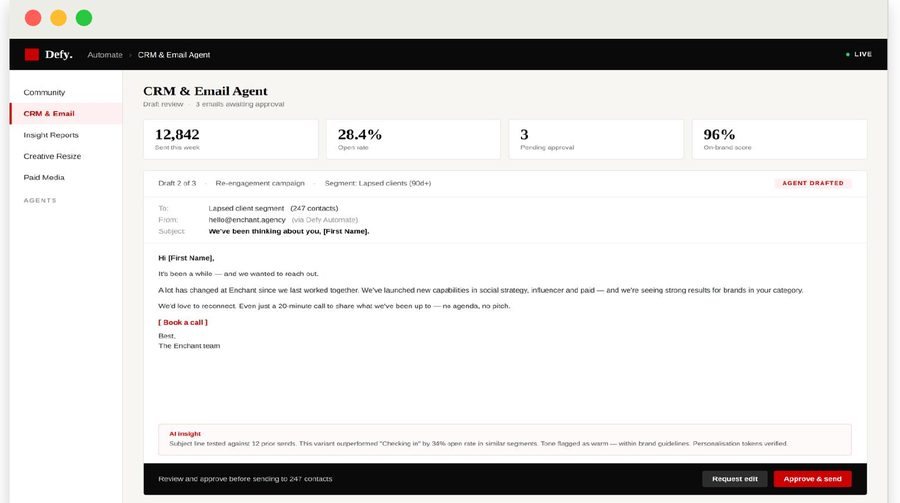Click the (via Defy Automate) note
900x503 pixels.
click(x=324, y=220)
